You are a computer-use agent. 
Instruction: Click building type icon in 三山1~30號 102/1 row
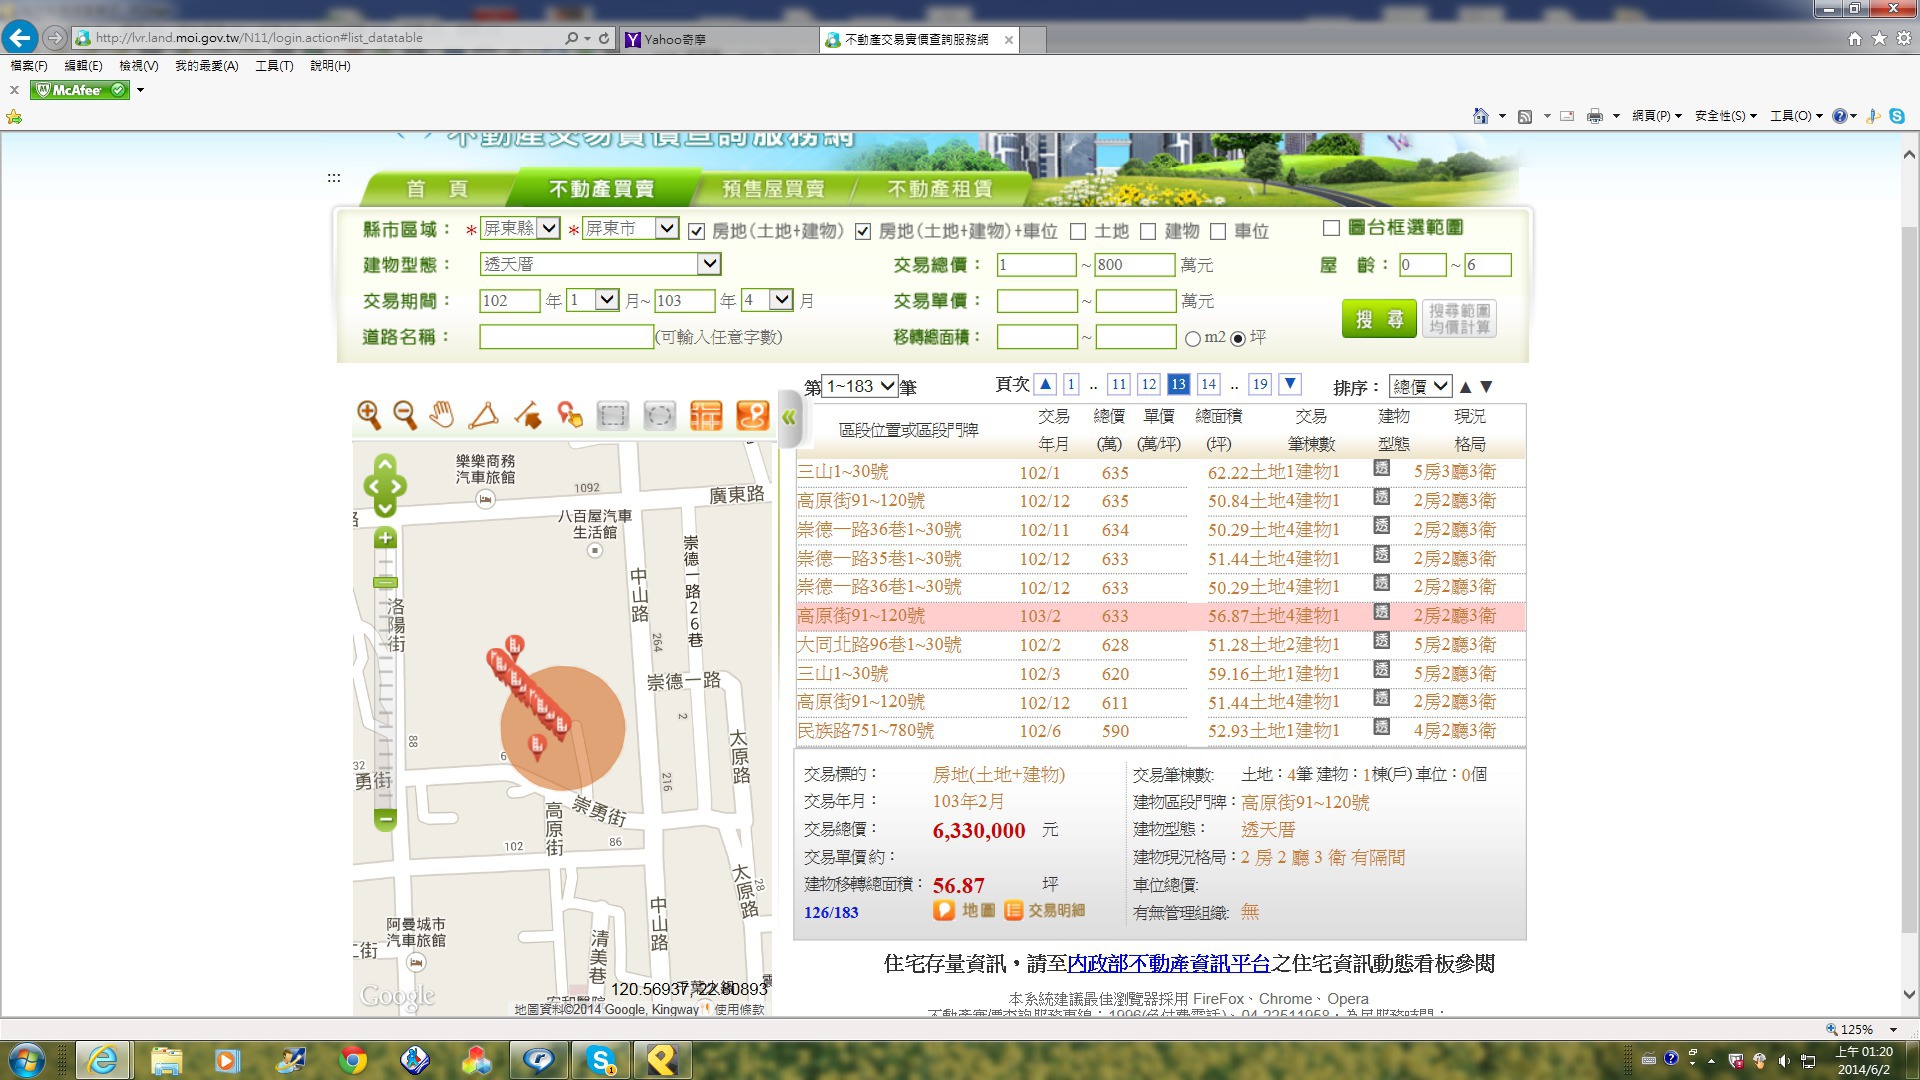[x=1382, y=468]
